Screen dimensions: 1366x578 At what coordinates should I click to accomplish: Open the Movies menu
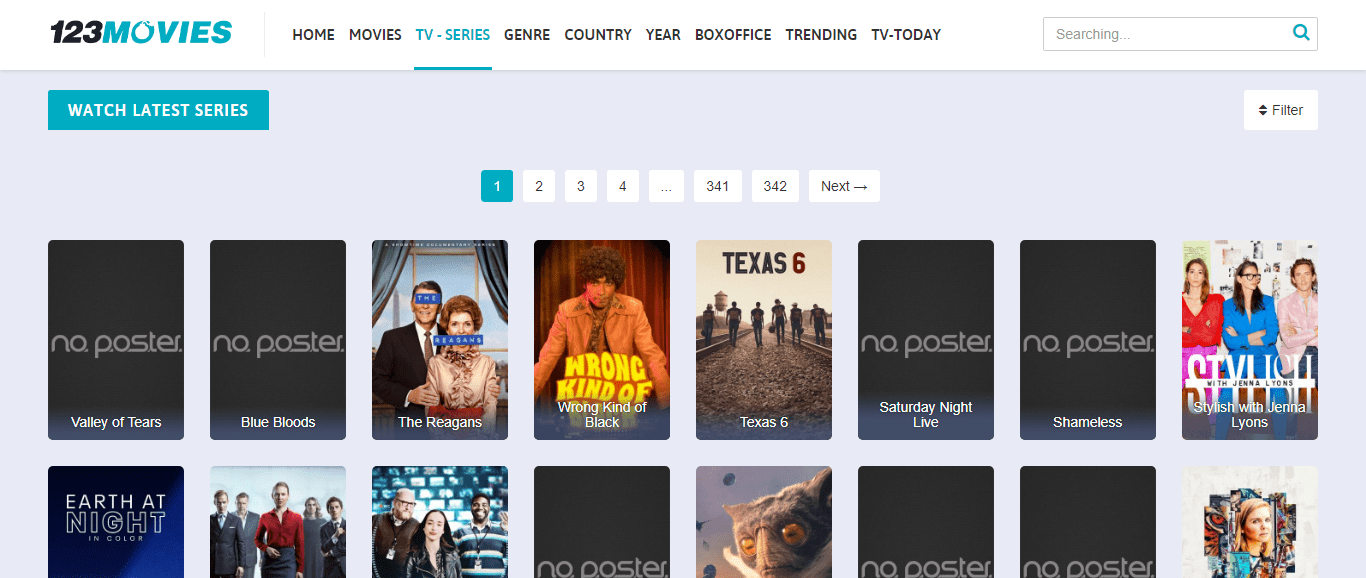[x=375, y=34]
